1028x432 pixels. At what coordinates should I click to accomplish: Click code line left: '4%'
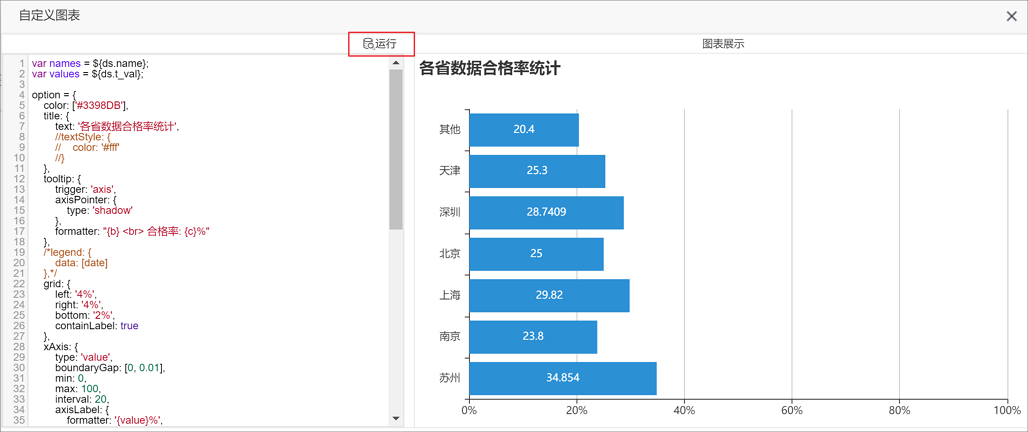(x=77, y=294)
